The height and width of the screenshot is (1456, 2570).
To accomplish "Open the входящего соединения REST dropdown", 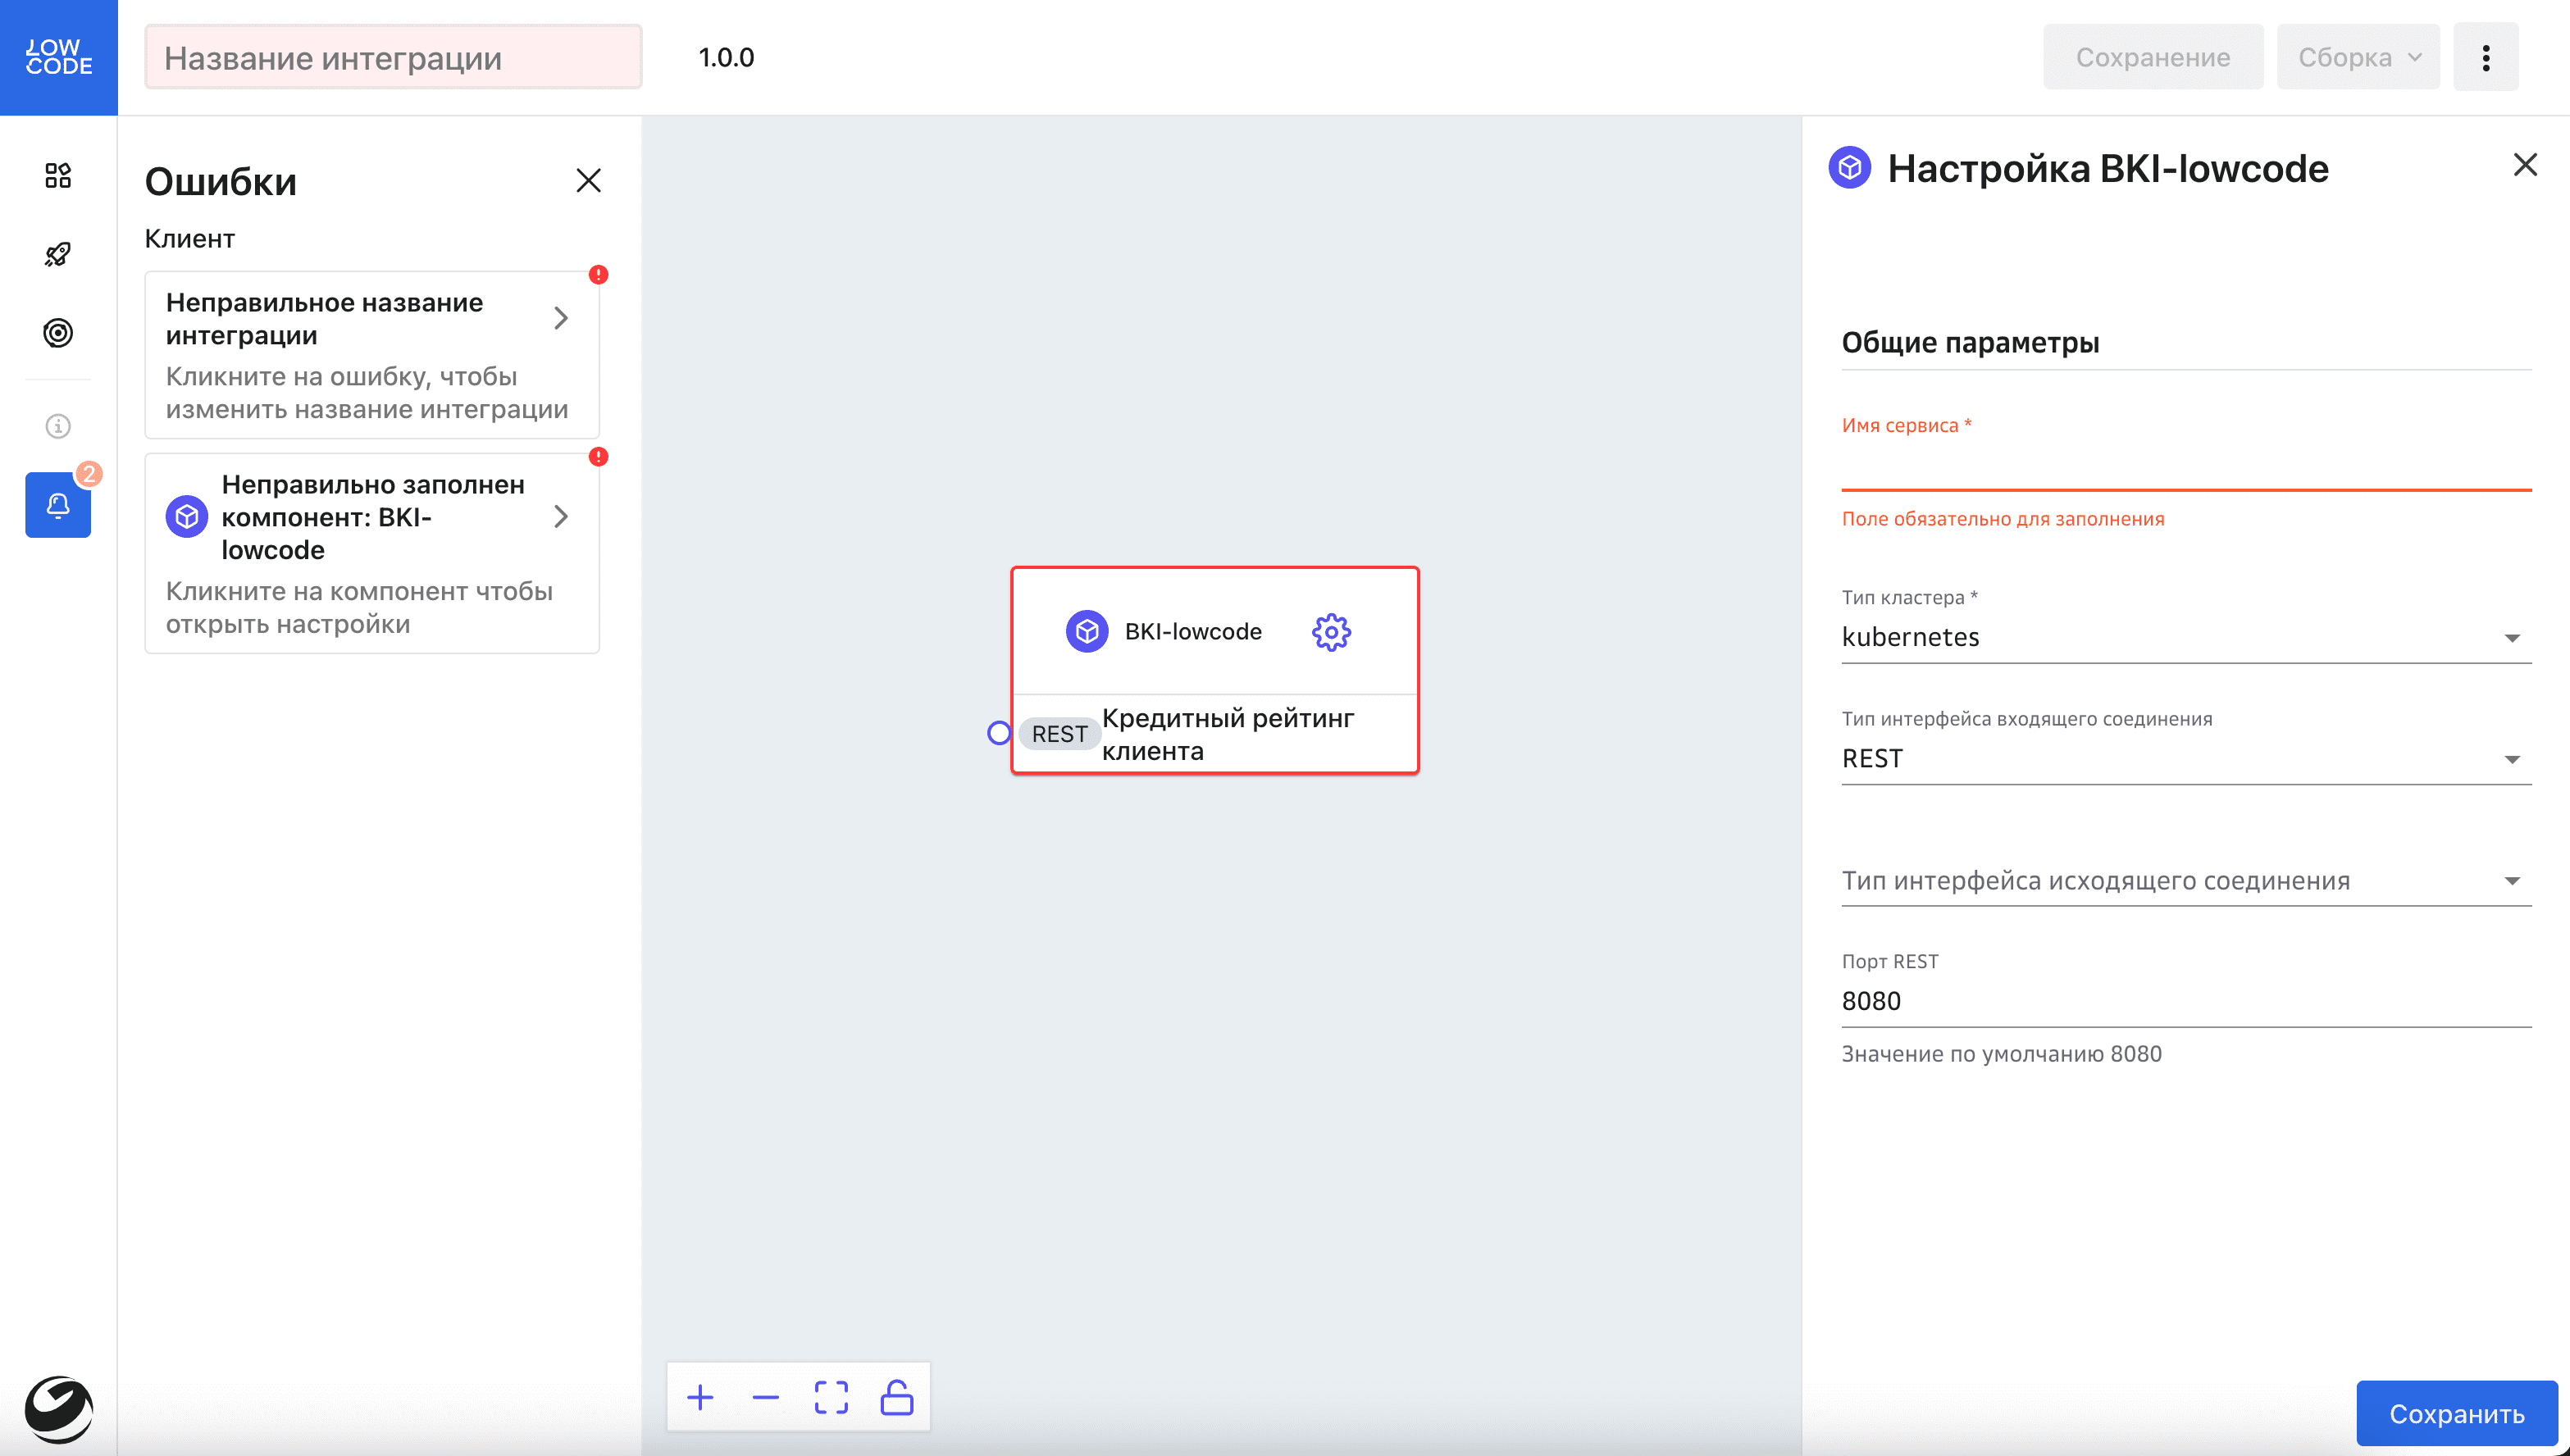I will point(2185,759).
